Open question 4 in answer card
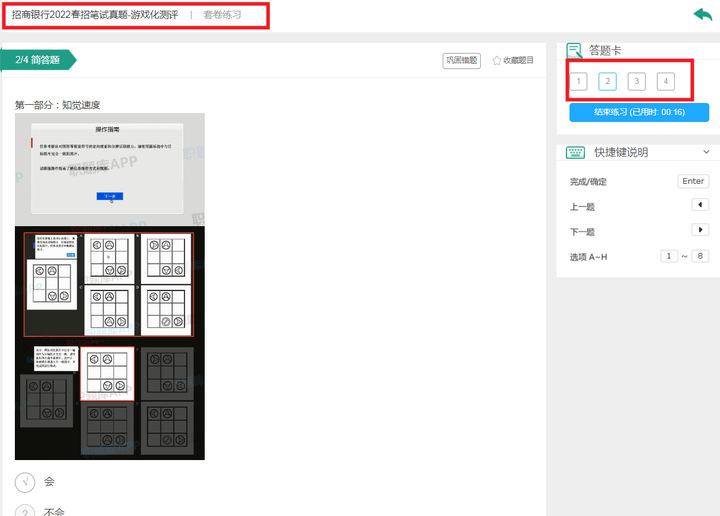 tap(665, 81)
